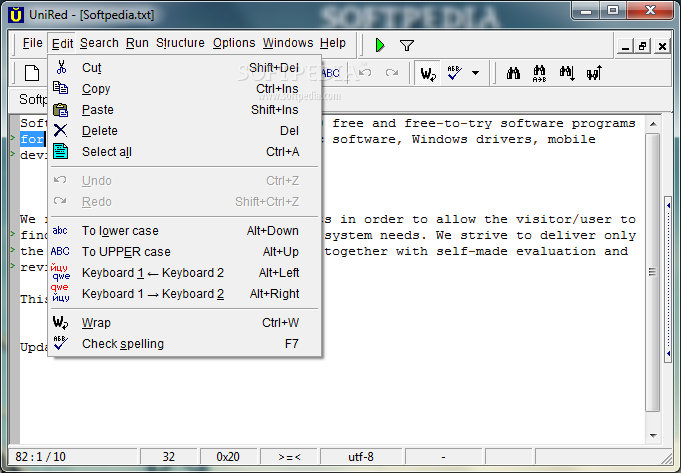Click the vertical scrollbar thumb
The height and width of the screenshot is (473, 681).
point(652,272)
